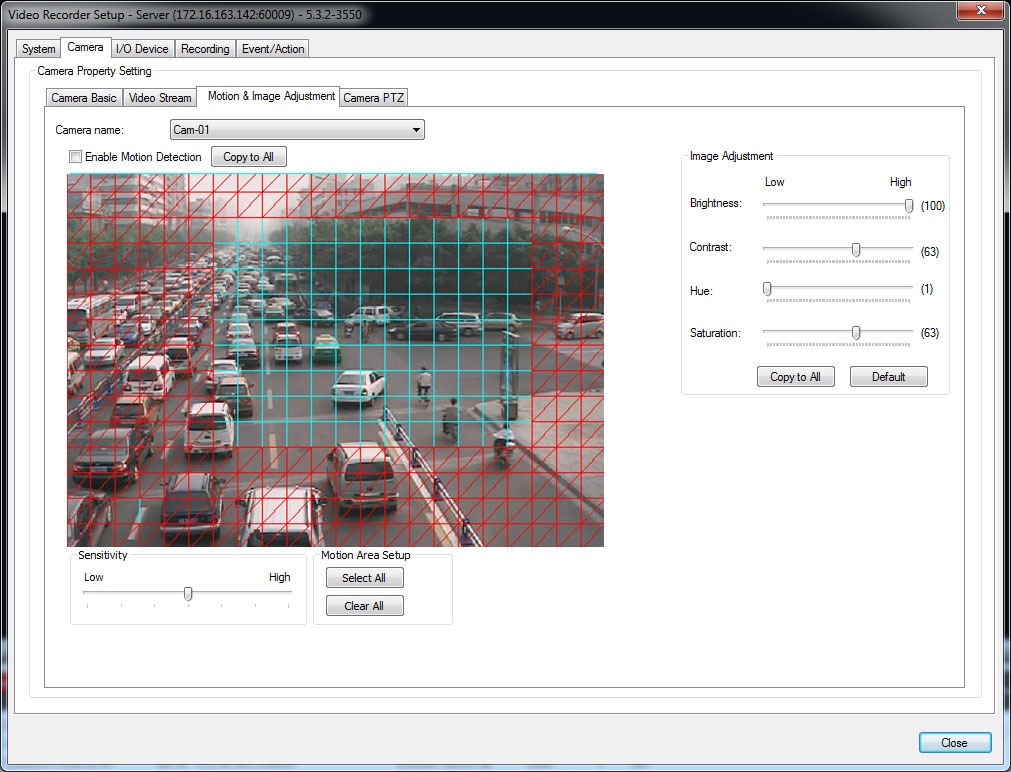Viewport: 1011px width, 772px height.
Task: Click the Saturation slider handle
Action: click(x=856, y=332)
